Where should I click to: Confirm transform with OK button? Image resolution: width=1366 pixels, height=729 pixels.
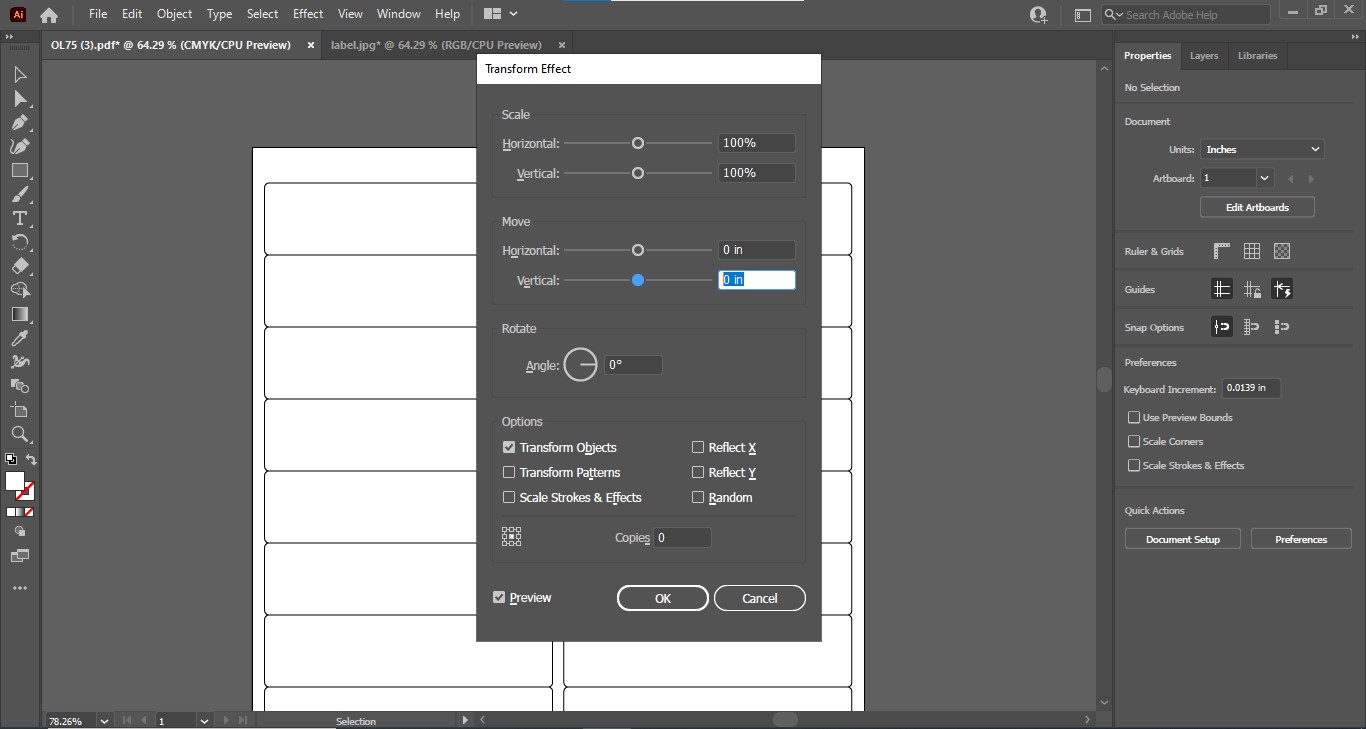tap(663, 598)
